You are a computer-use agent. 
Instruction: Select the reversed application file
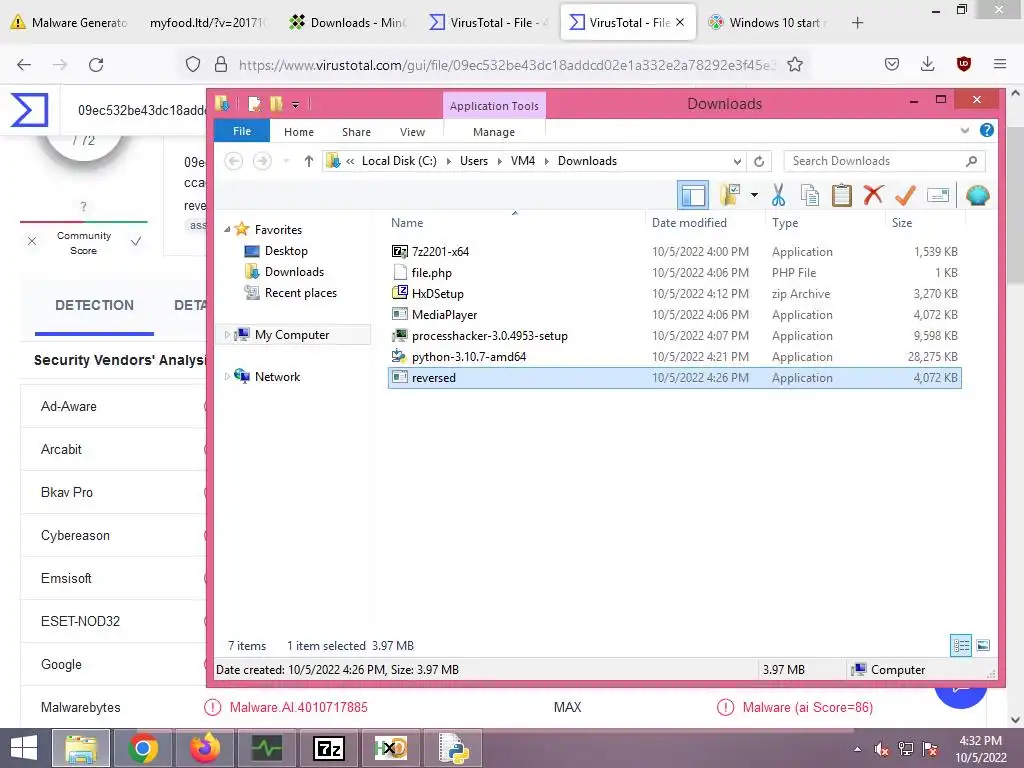pyautogui.click(x=675, y=377)
